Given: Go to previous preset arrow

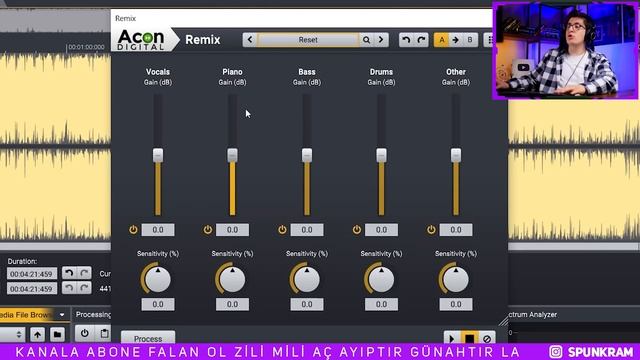Looking at the screenshot, I should click(x=250, y=40).
